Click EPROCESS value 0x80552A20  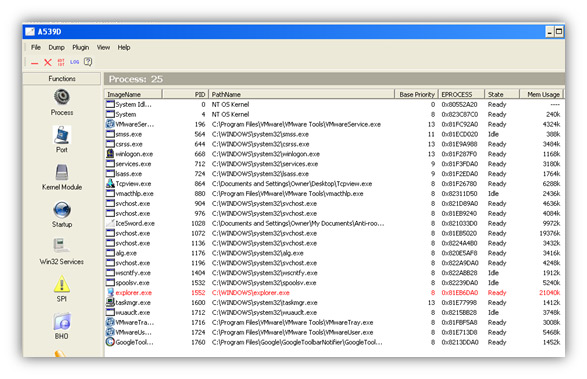[x=459, y=104]
